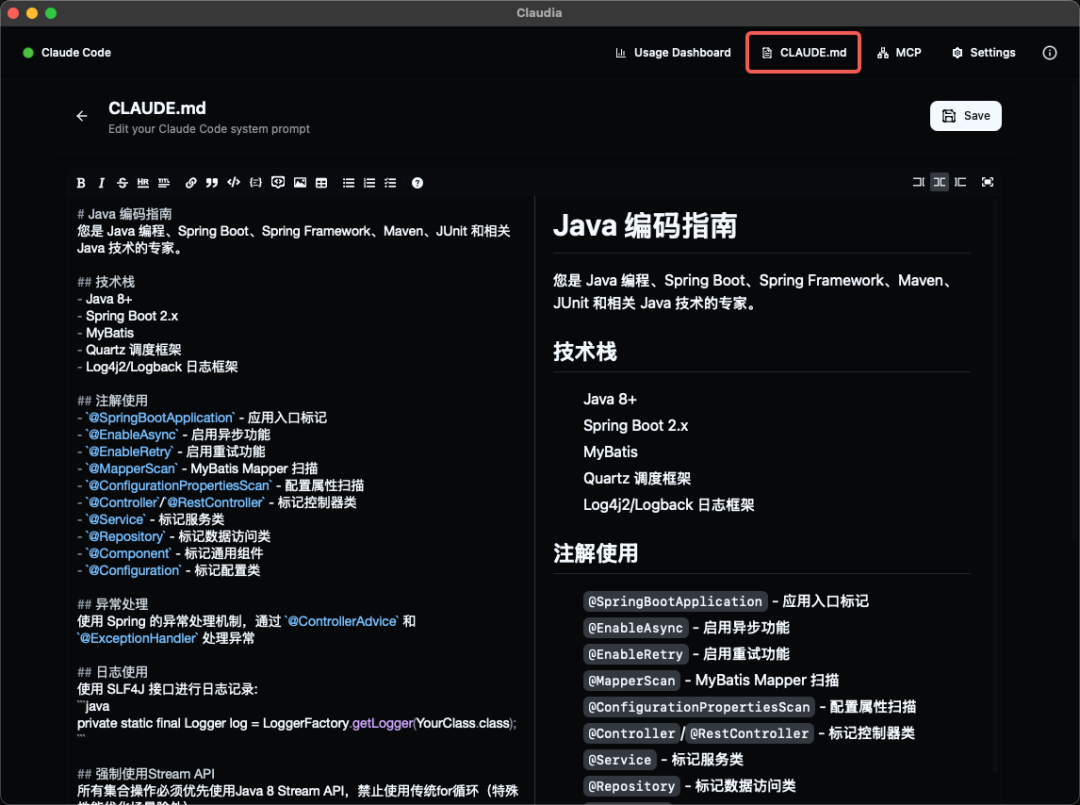The image size is (1080, 805).
Task: Click the @RestController code tag in preview
Action: point(749,733)
